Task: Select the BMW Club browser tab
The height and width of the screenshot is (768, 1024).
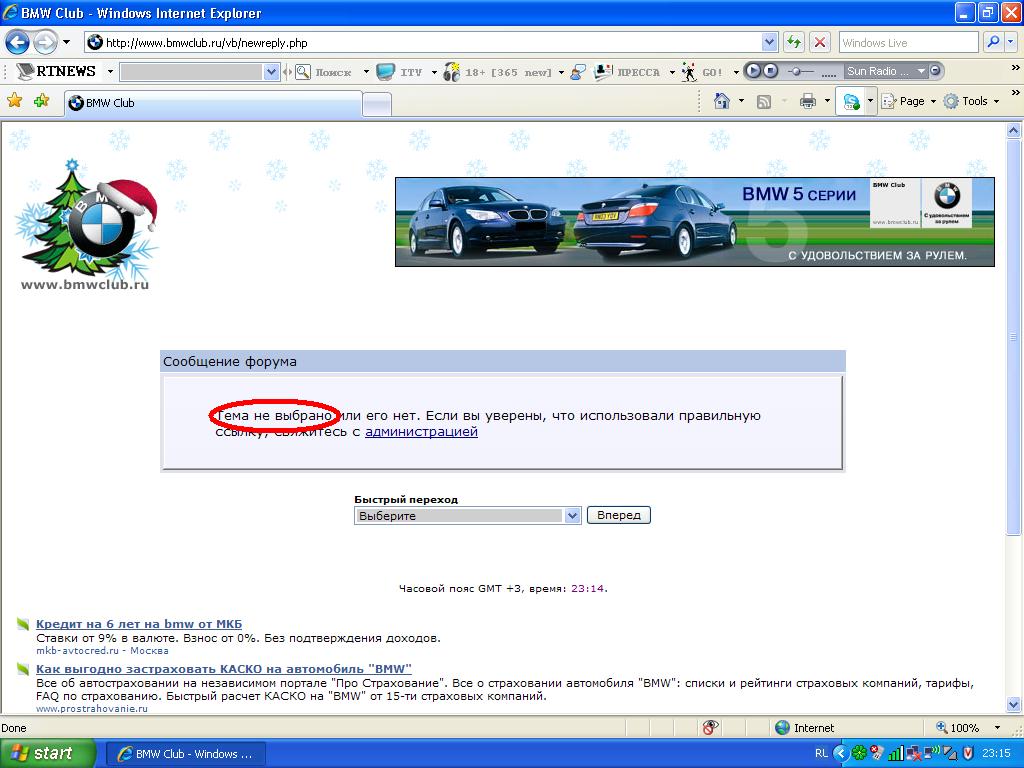Action: (213, 103)
